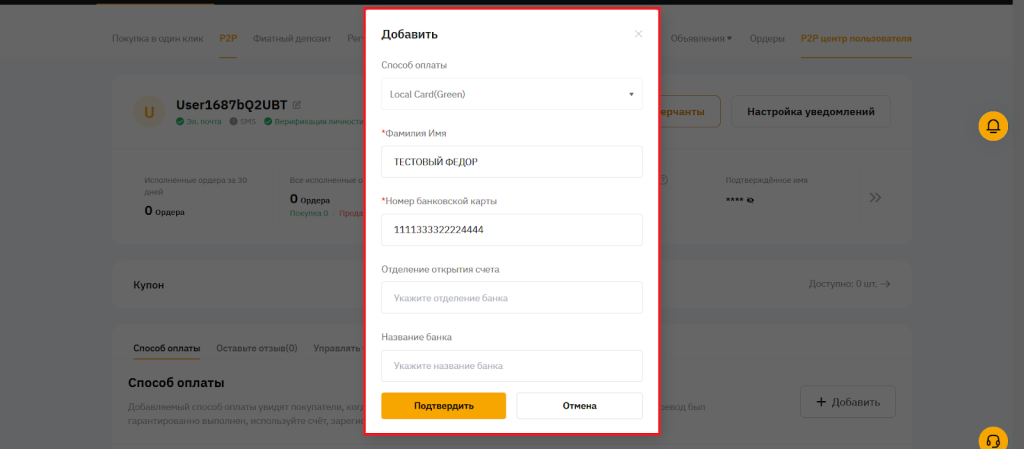Open the headset support chat icon
Screen dimensions: 1024x449
[x=992, y=439]
